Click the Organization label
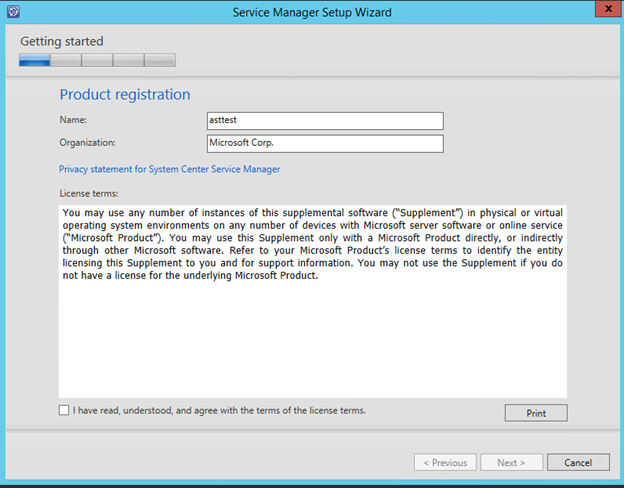The width and height of the screenshot is (624, 488). 88,143
